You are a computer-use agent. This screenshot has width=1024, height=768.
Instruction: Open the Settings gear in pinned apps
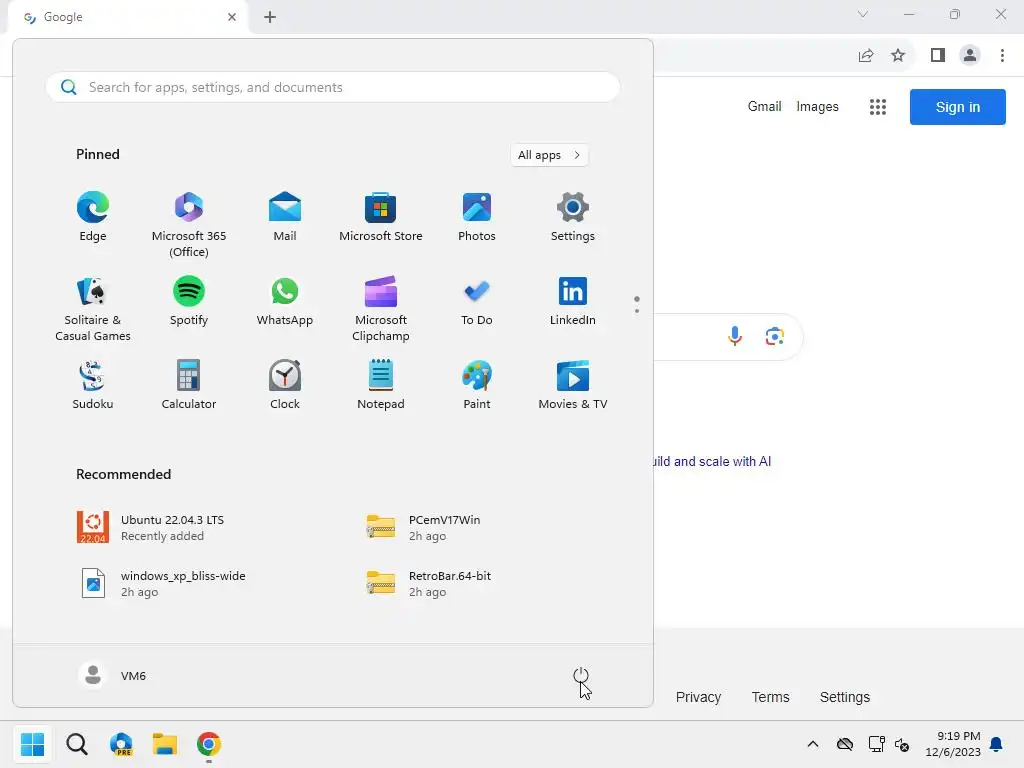[573, 217]
